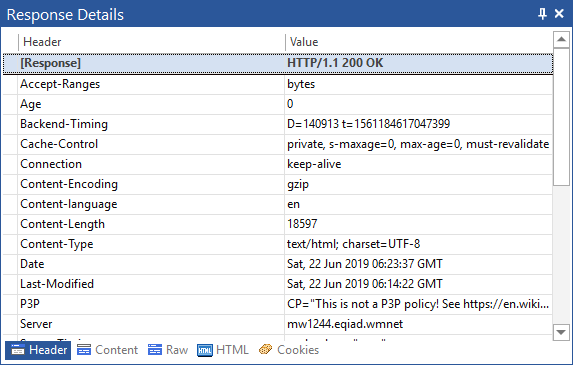Select the HTTP/1.1 200 OK value
573x365 pixels.
tap(335, 63)
